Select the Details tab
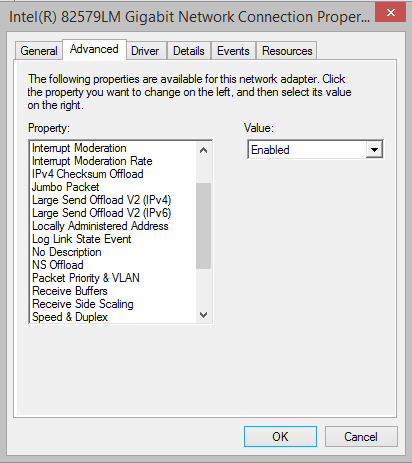Image resolution: width=412 pixels, height=463 pixels. point(189,51)
